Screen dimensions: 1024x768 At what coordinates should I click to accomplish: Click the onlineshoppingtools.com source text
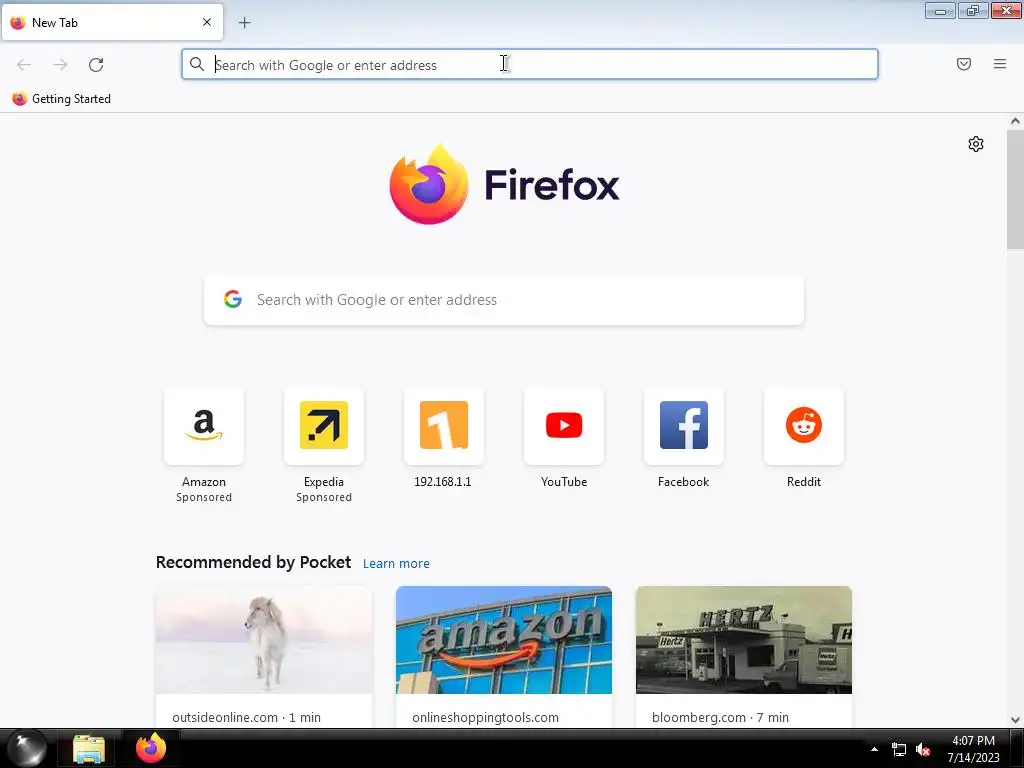(485, 717)
